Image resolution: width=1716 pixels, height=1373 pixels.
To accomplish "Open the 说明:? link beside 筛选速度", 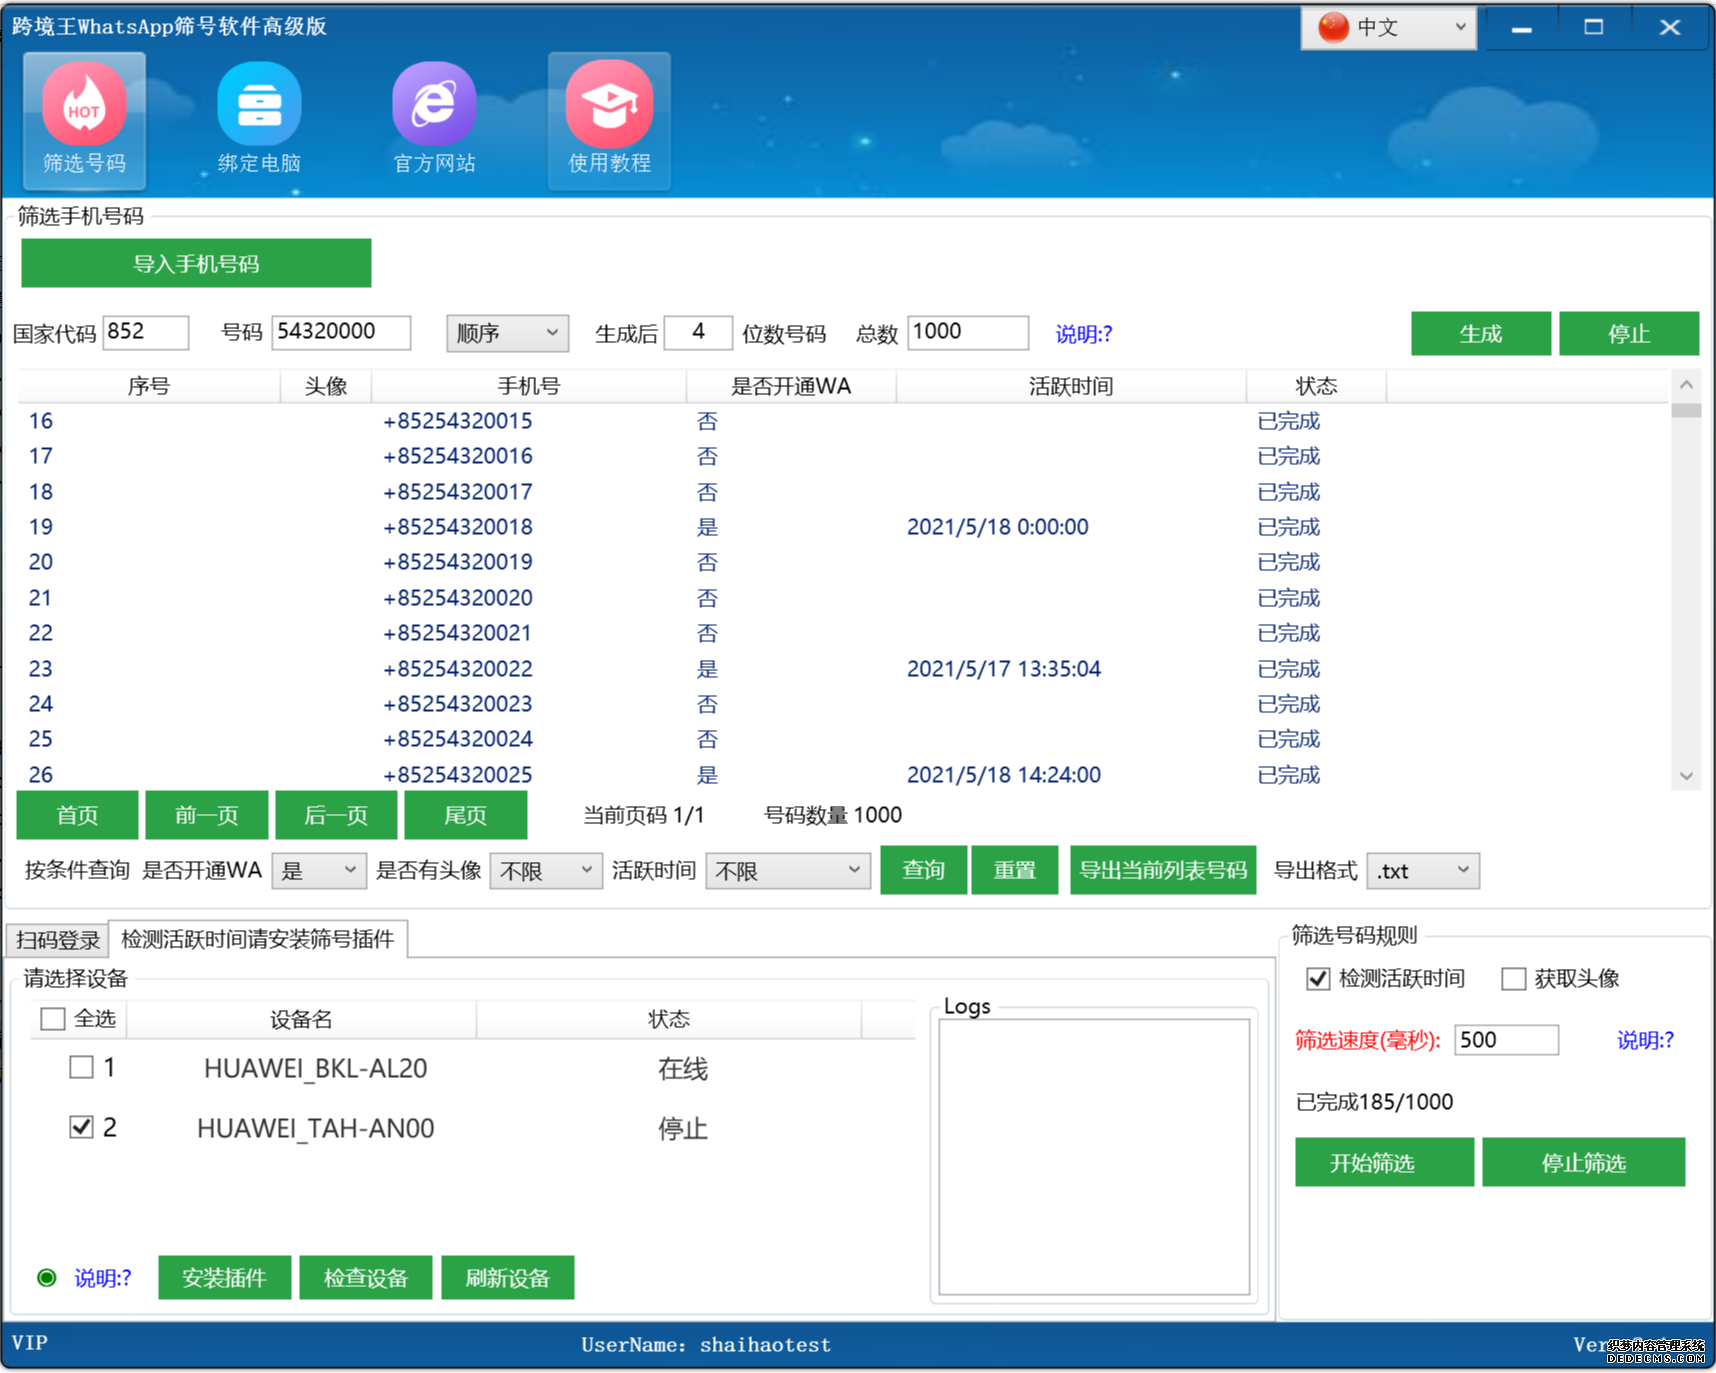I will coord(1644,1040).
